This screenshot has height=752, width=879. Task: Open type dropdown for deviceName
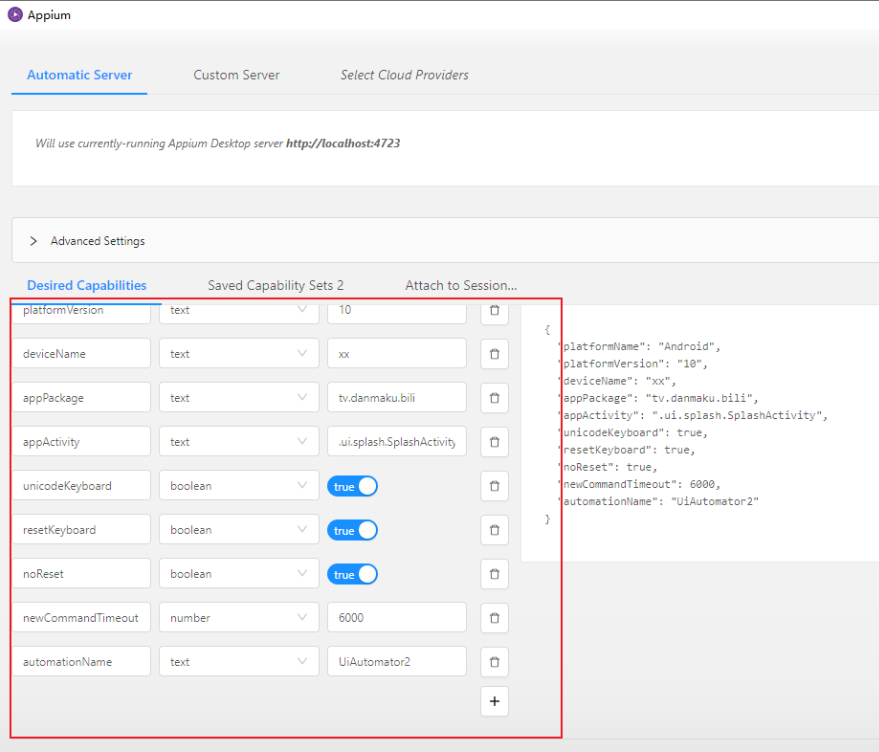tap(239, 354)
